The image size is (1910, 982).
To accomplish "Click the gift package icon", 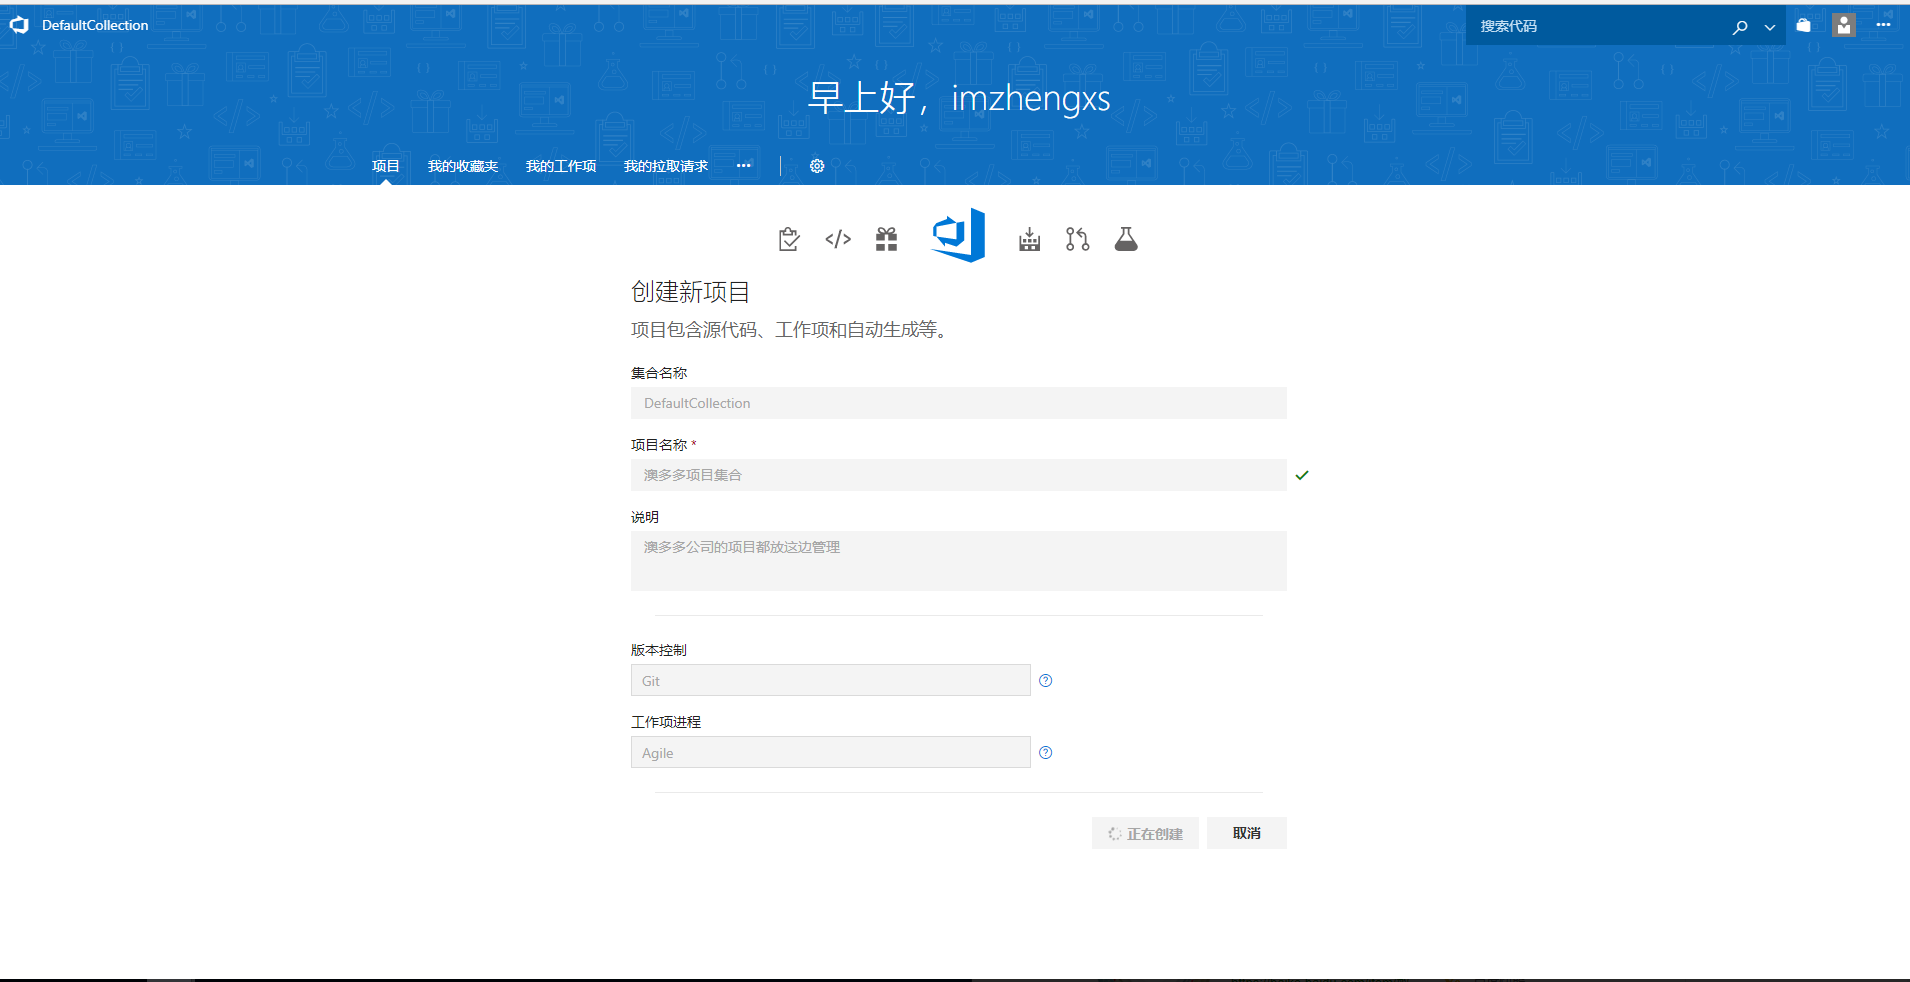I will [886, 239].
